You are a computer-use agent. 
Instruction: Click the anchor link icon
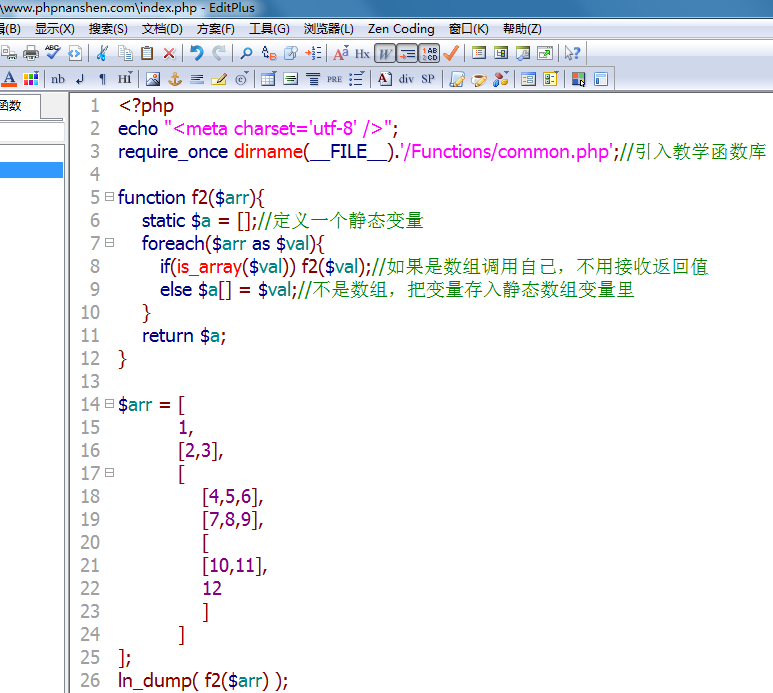[175, 79]
